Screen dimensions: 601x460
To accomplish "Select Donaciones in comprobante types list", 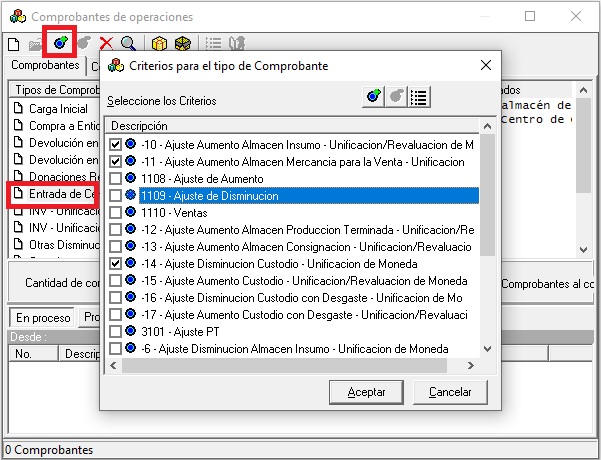I will tap(64, 177).
